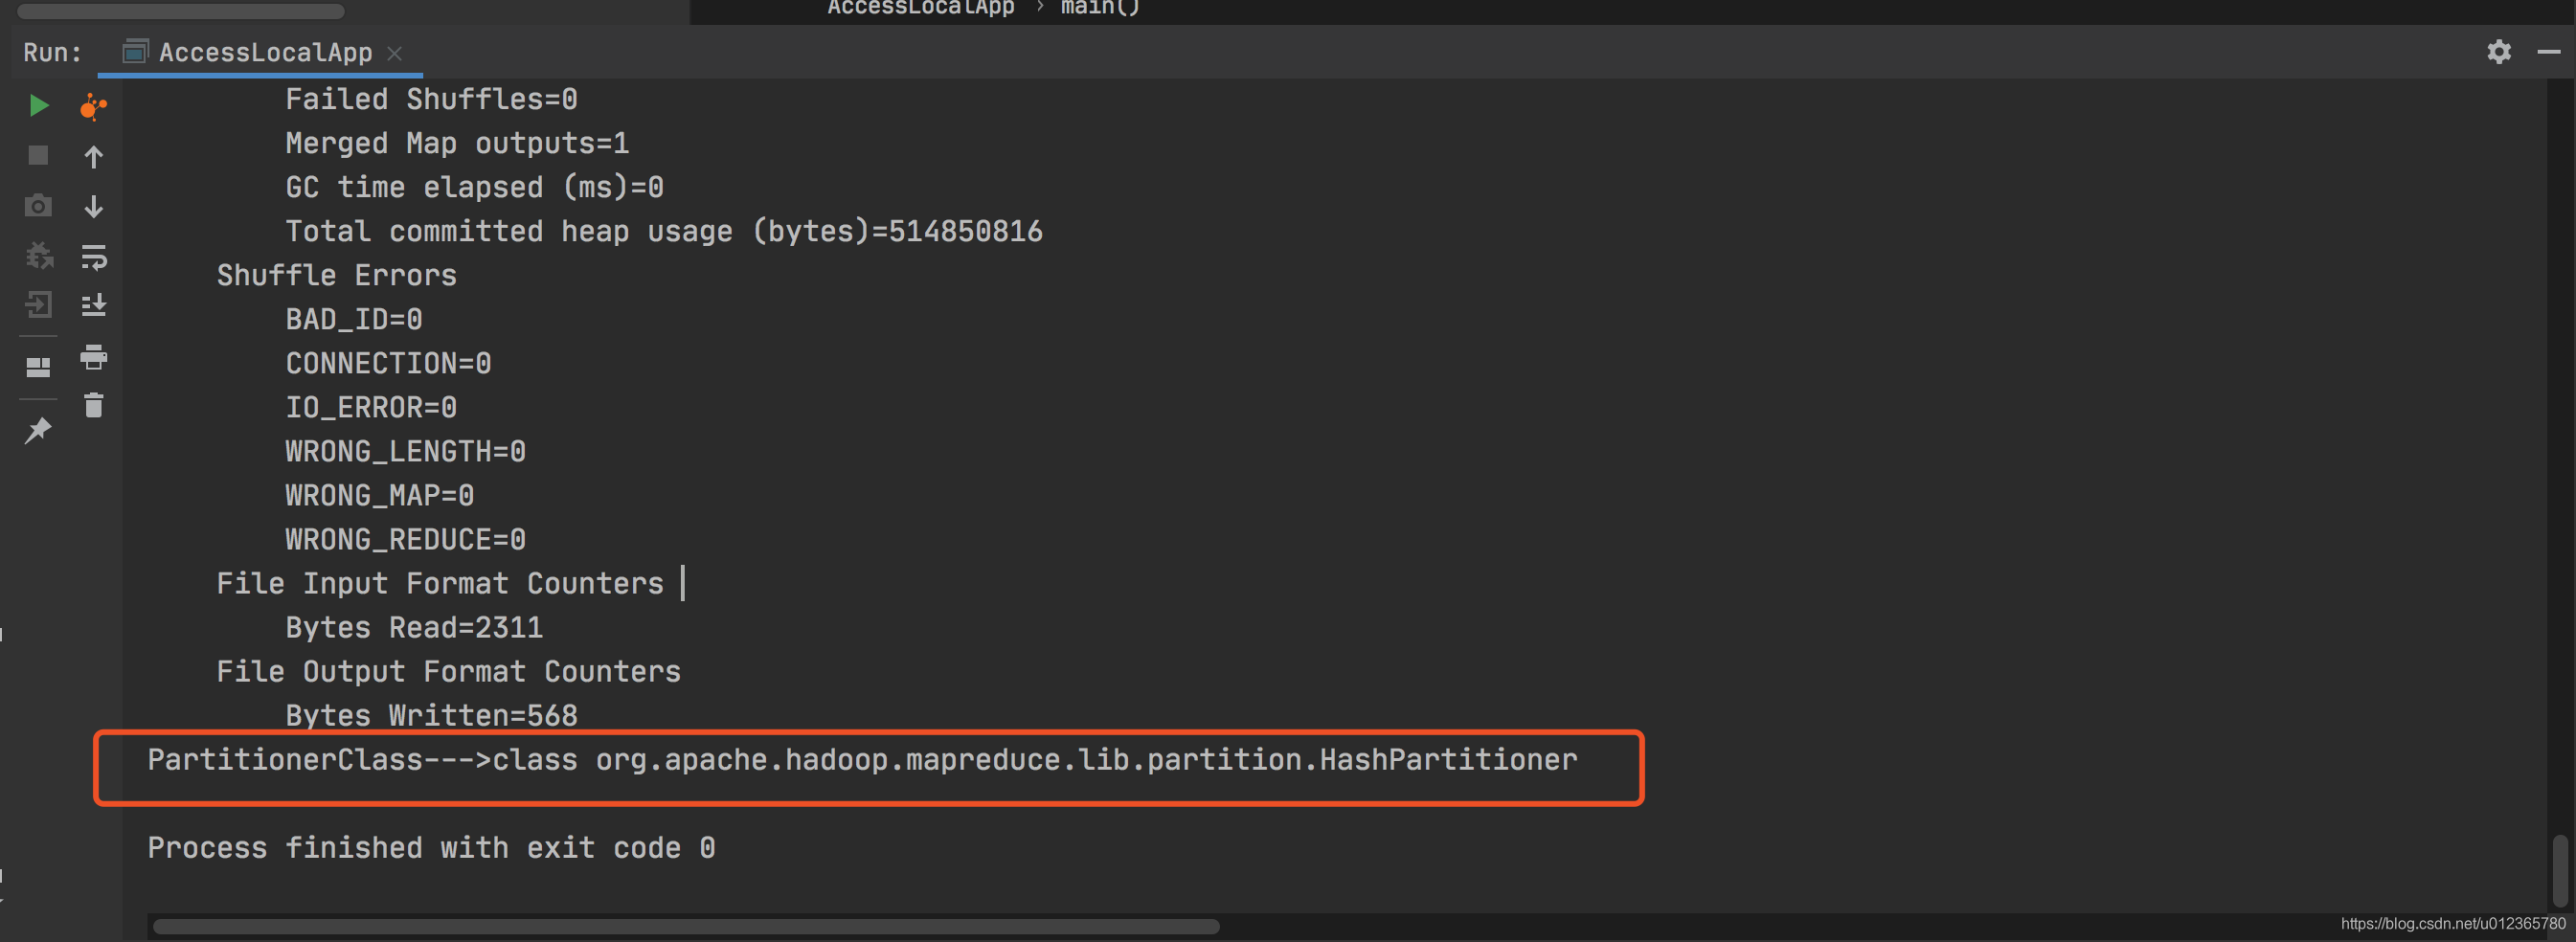2576x942 pixels.
Task: Clear all console output with trash icon
Action: (x=93, y=405)
